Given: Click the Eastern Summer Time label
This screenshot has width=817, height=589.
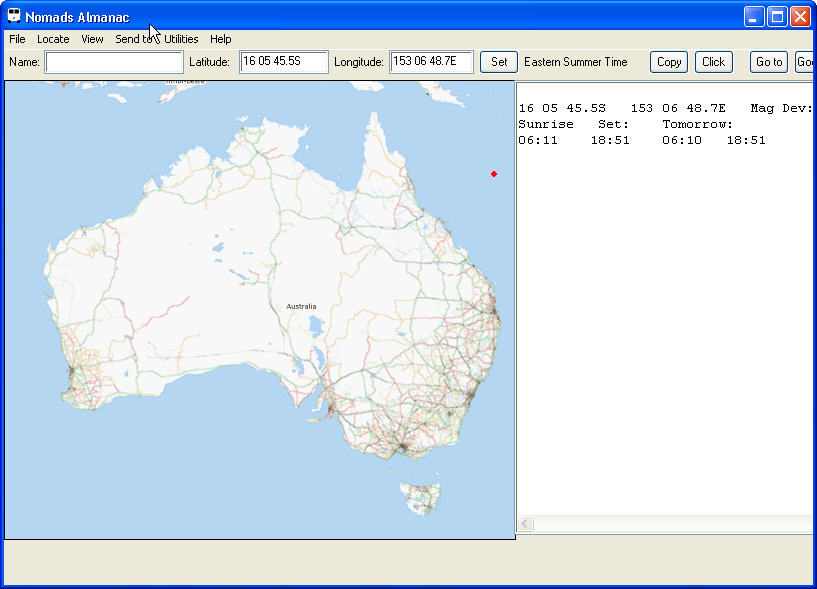Looking at the screenshot, I should click(x=576, y=62).
